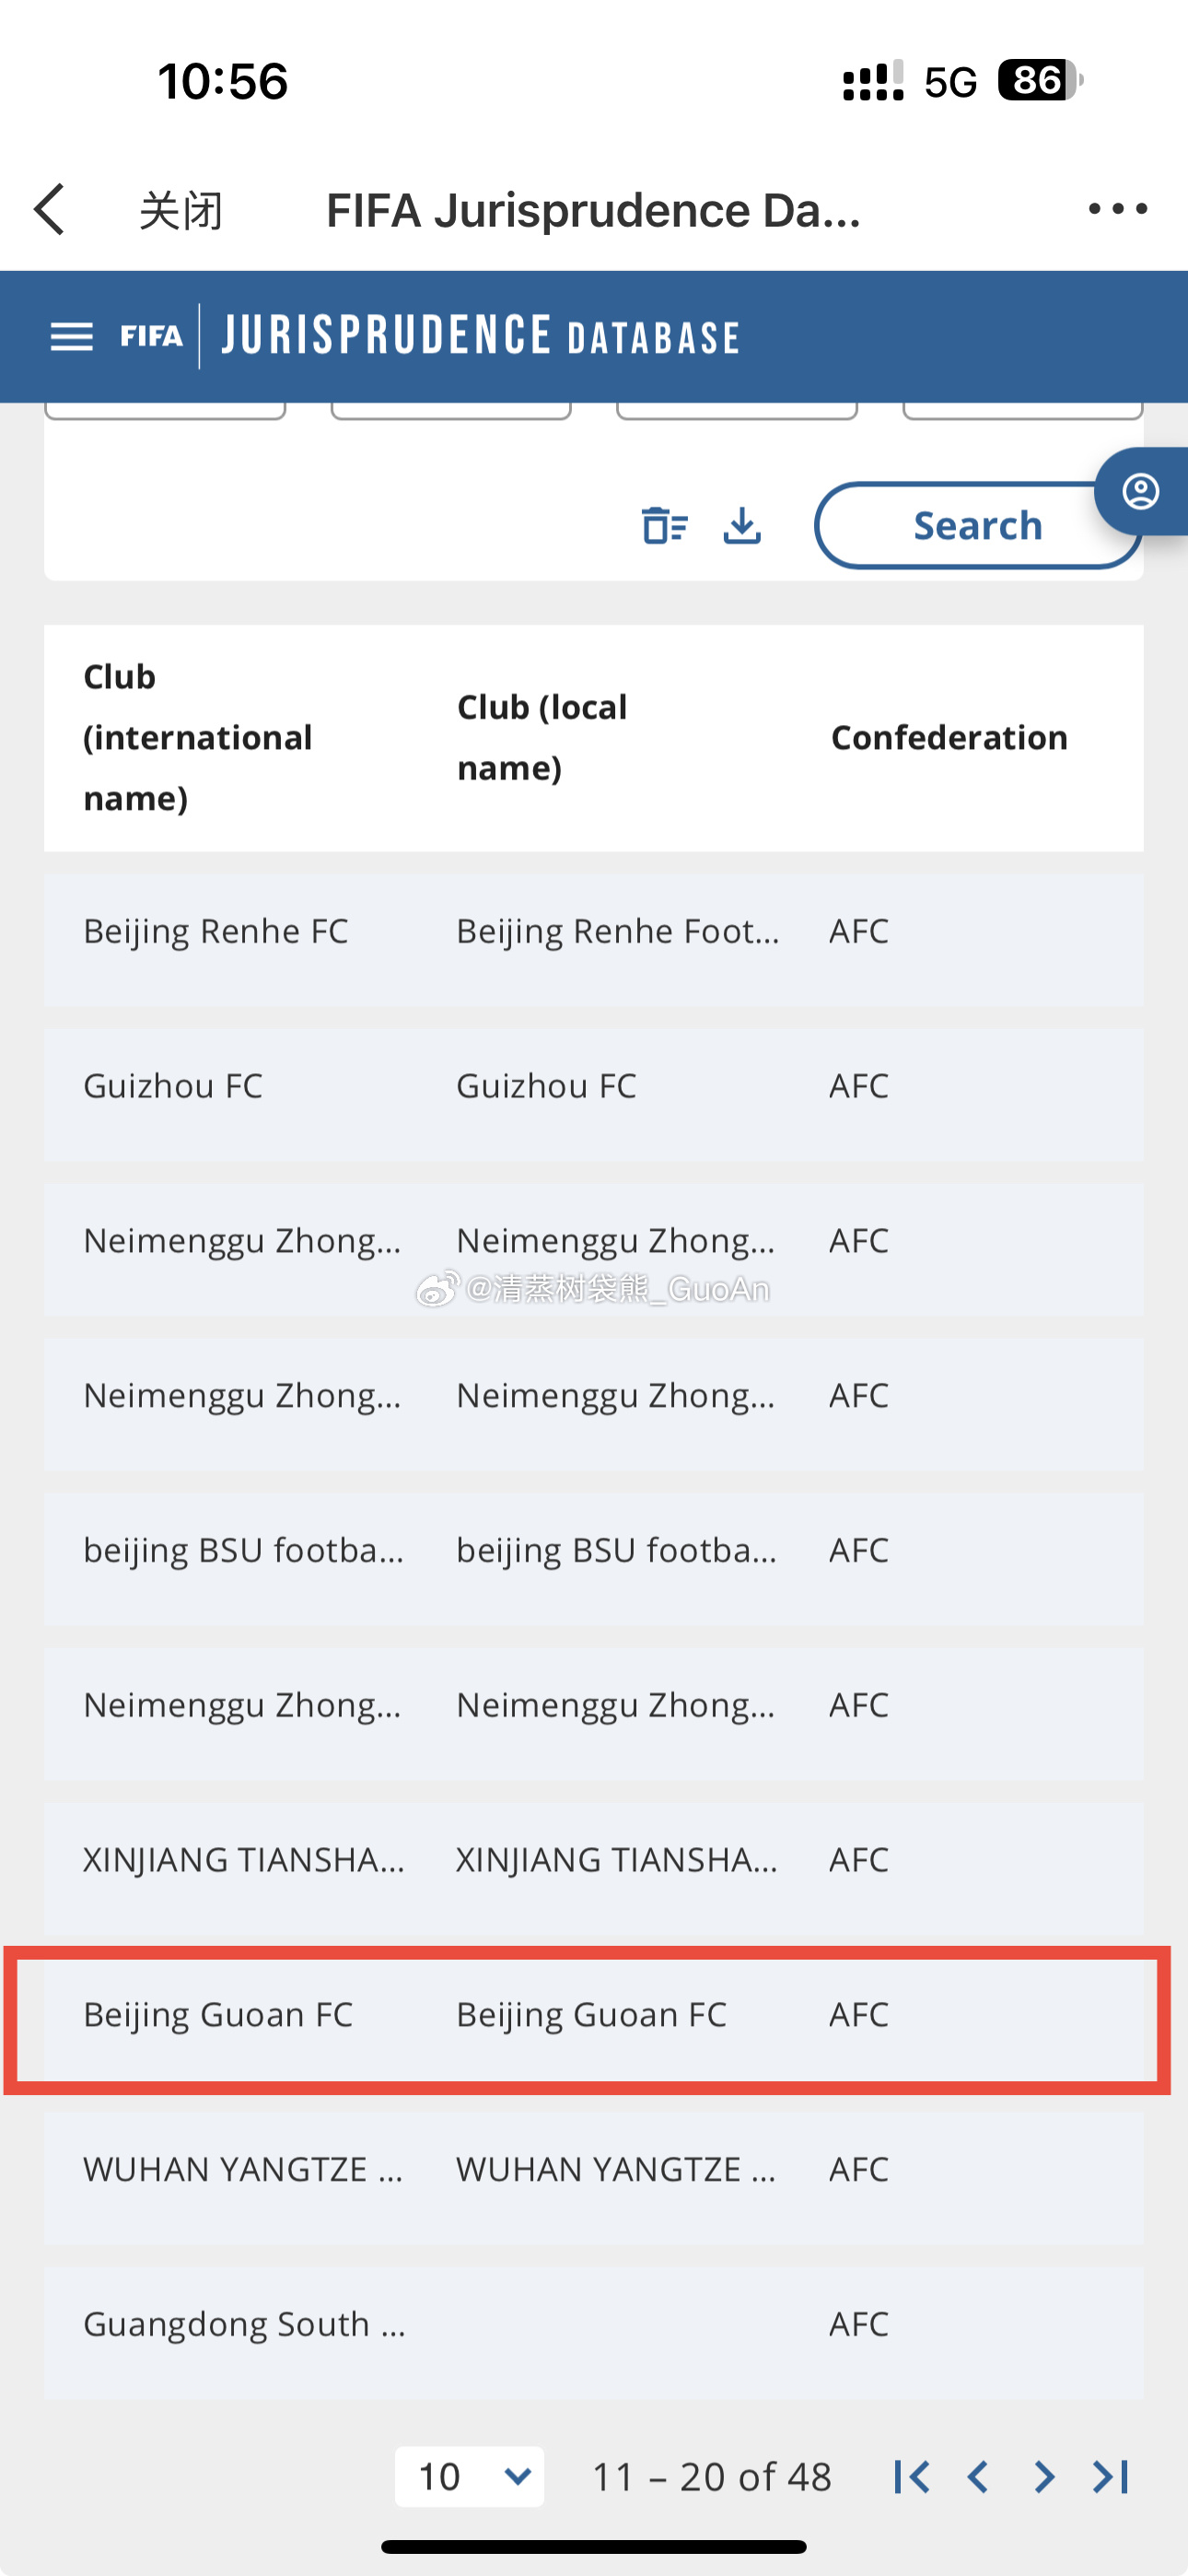Select the Beijing Guoan FC row
1188x2576 pixels.
[x=594, y=2015]
